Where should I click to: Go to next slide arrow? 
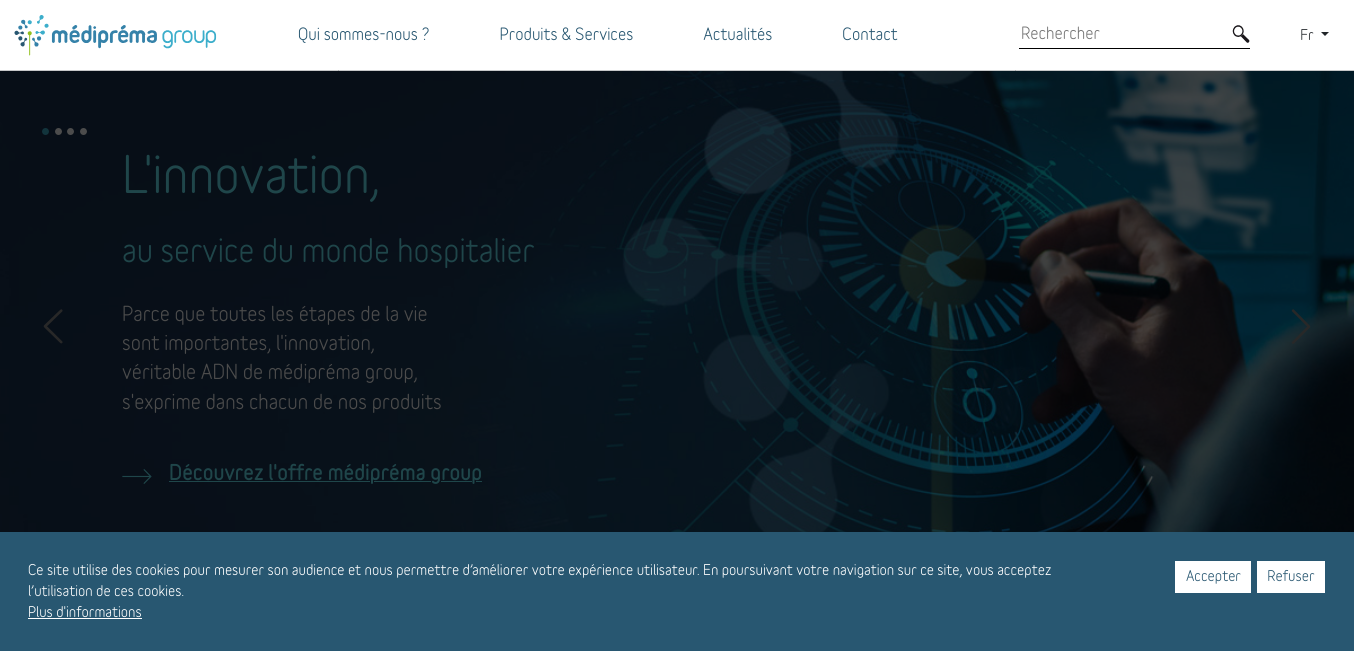point(1300,326)
